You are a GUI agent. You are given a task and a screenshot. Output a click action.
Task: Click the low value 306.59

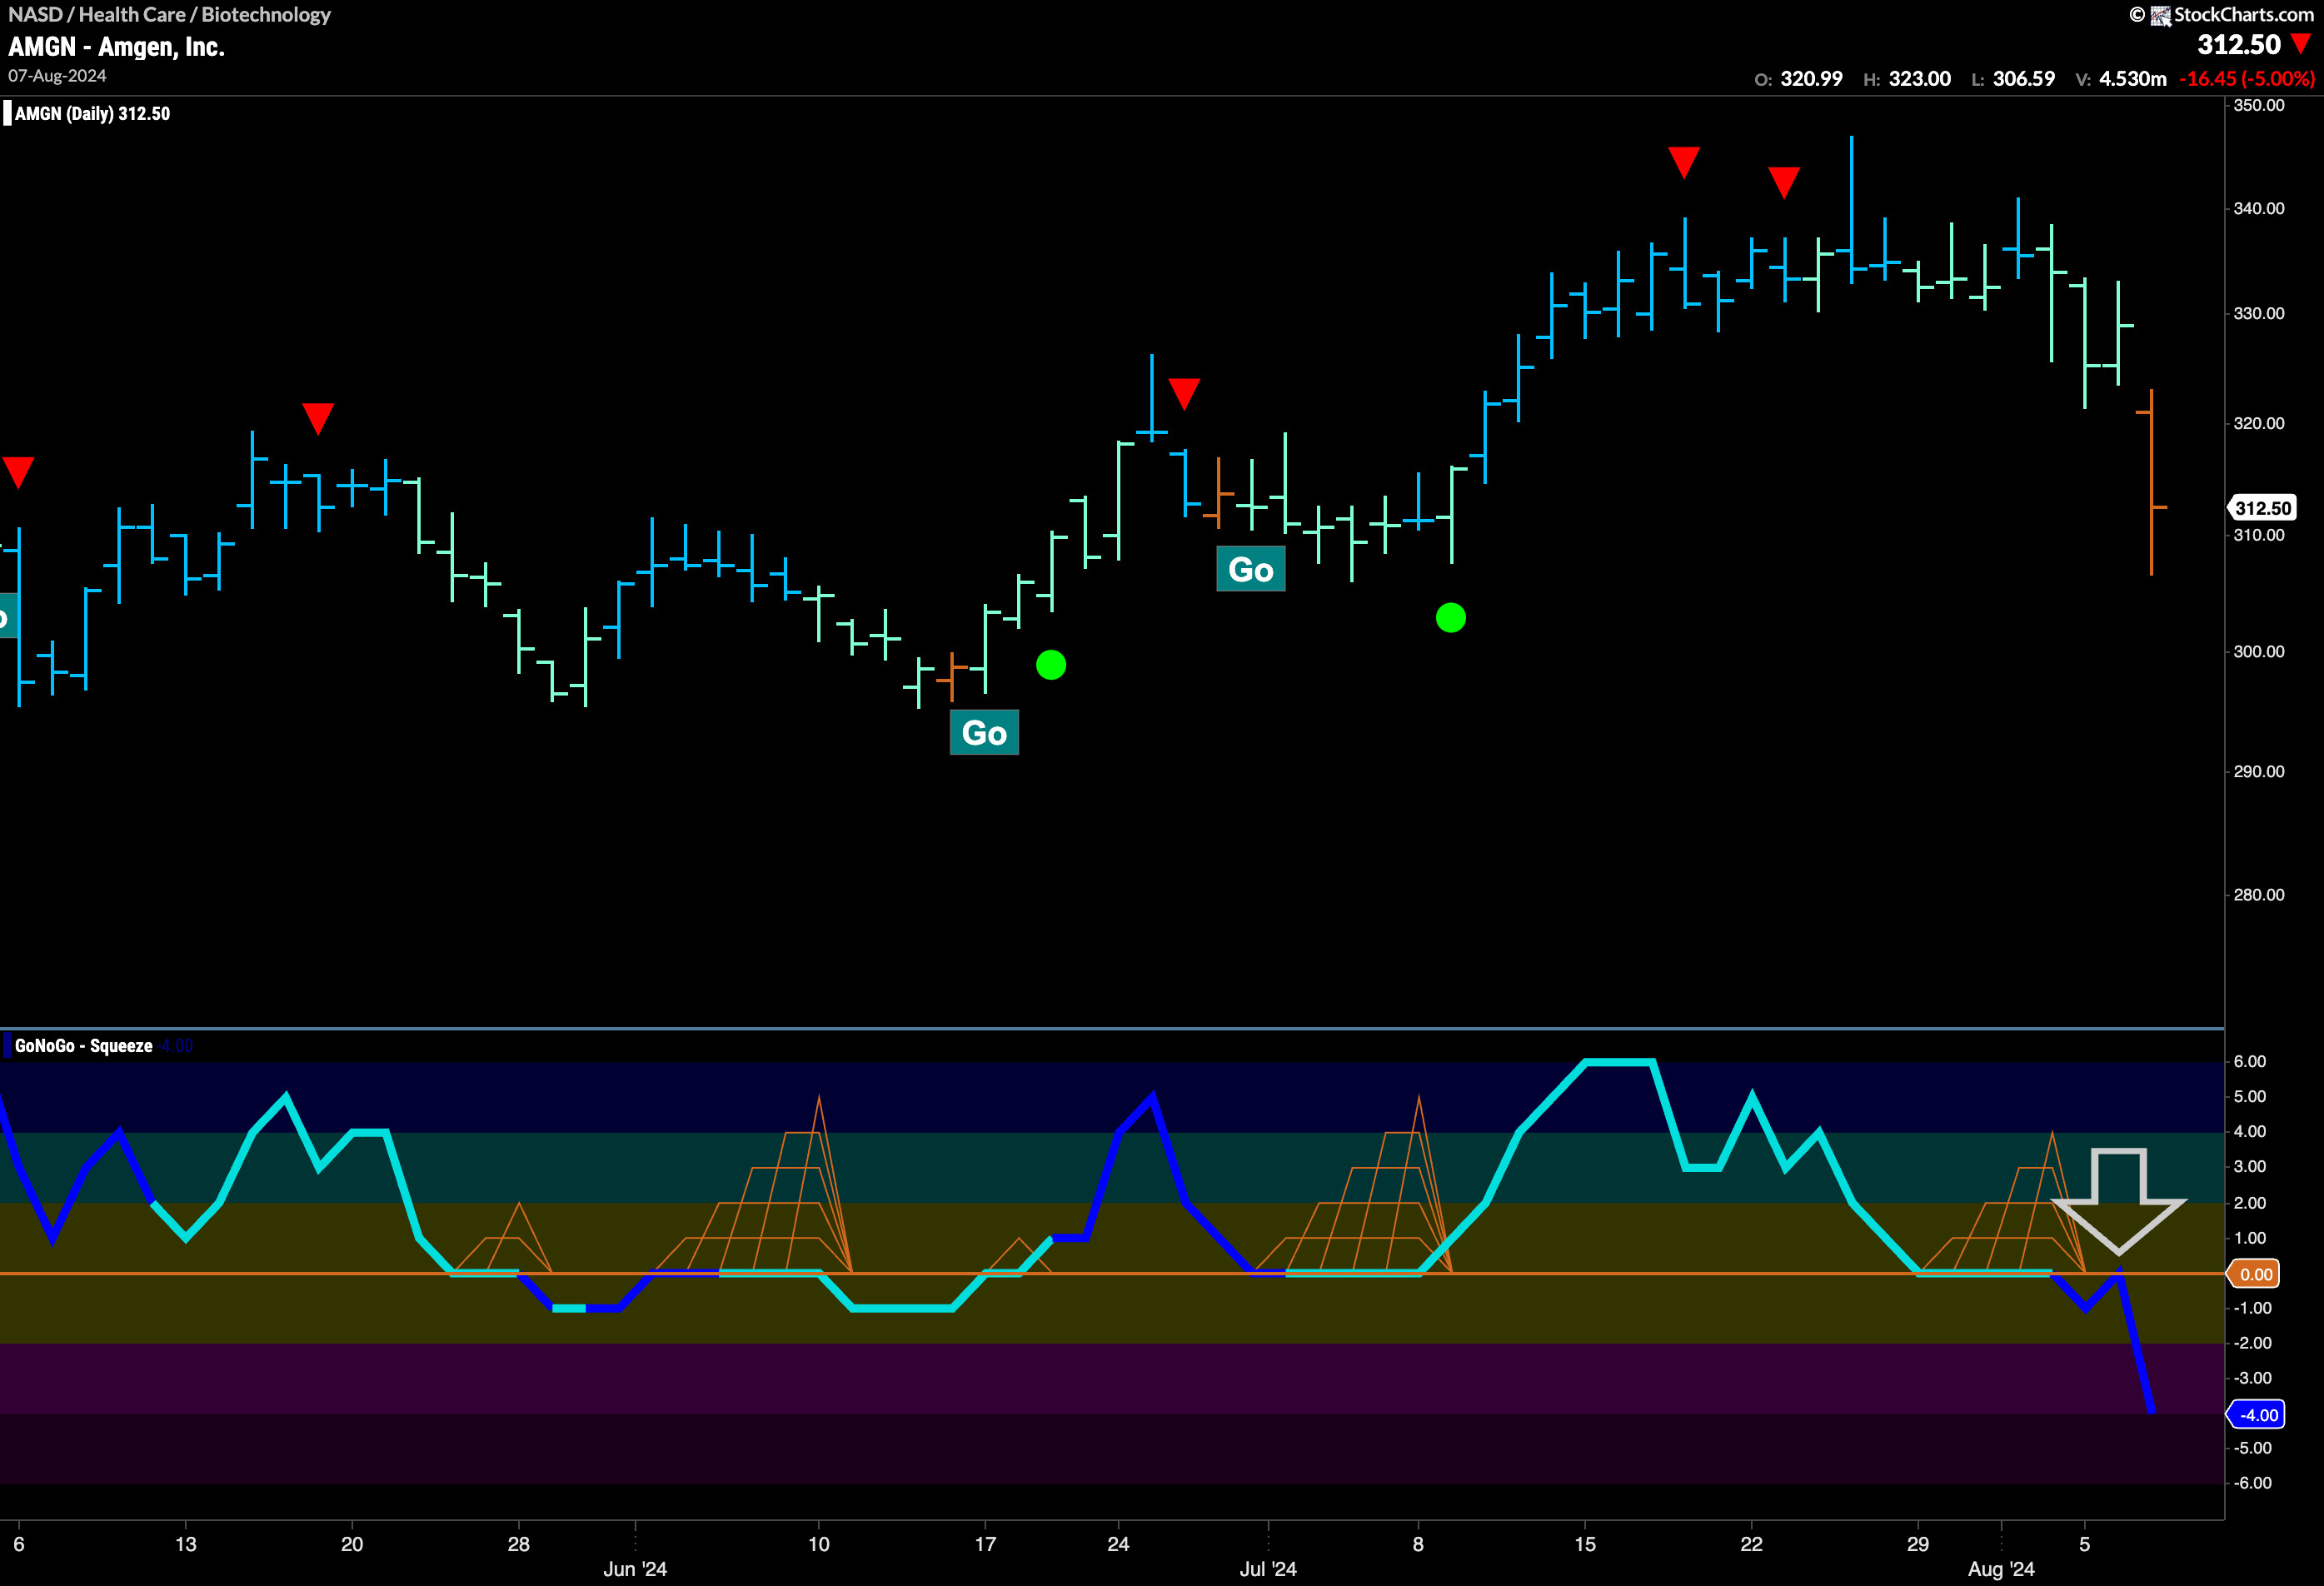coord(2024,79)
